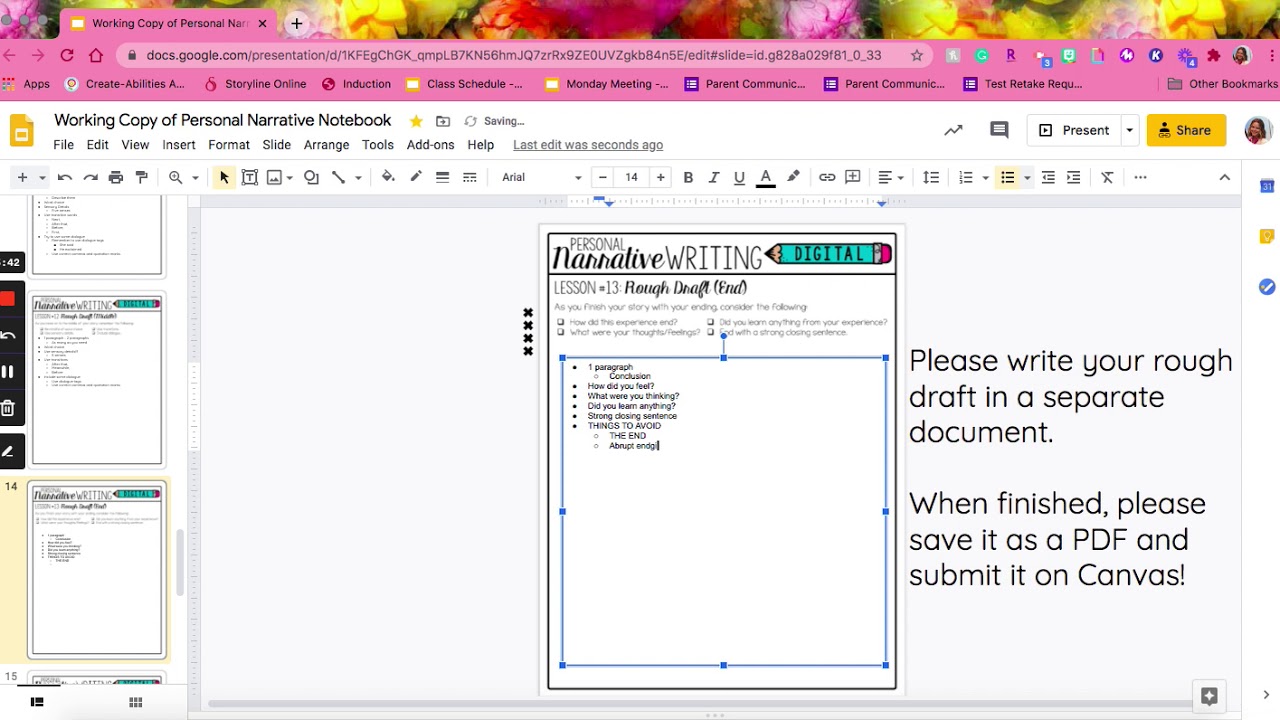Pick the line tool

point(338,177)
